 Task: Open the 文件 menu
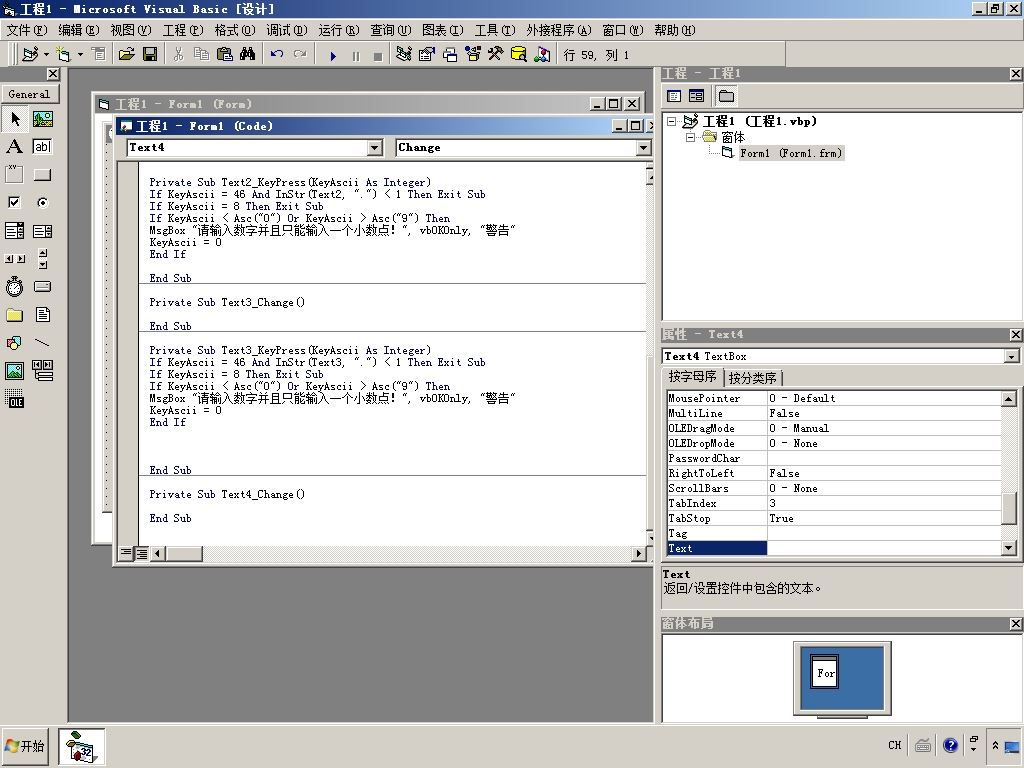pyautogui.click(x=27, y=30)
